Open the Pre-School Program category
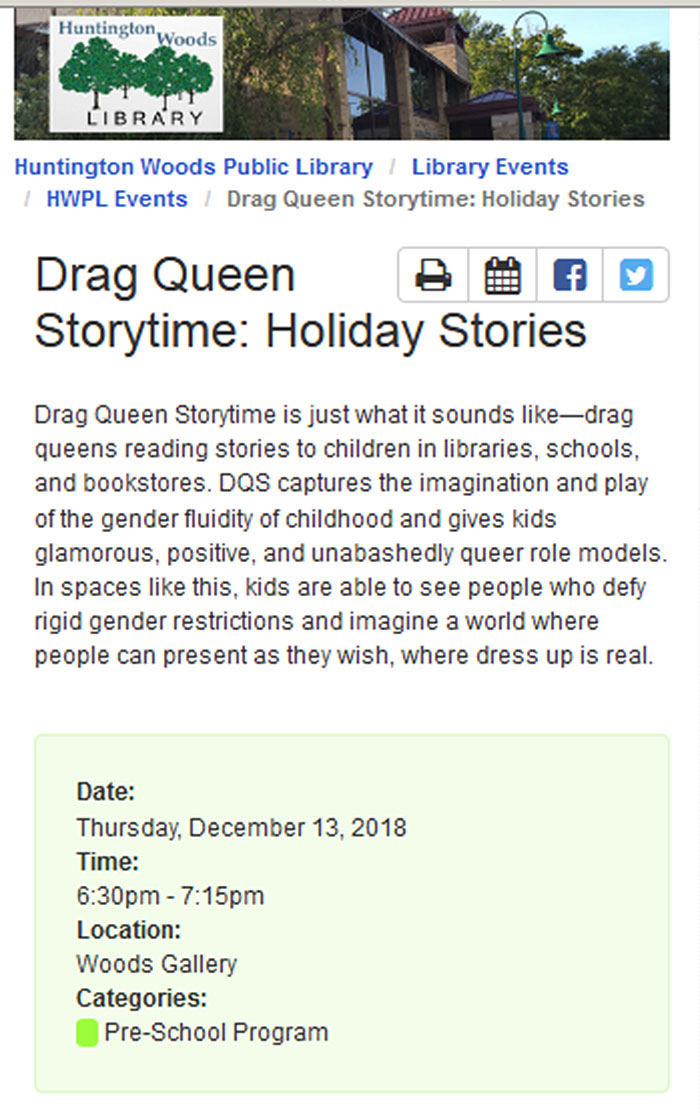The height and width of the screenshot is (1113, 700). click(x=216, y=1032)
